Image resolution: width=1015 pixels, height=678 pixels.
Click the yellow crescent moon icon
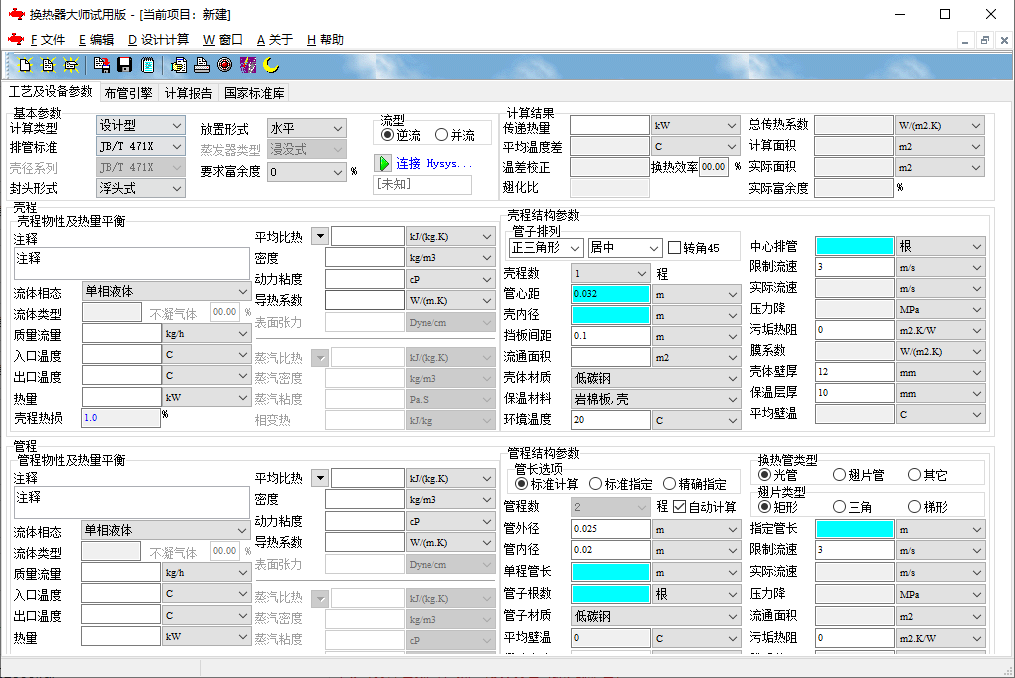pos(271,66)
